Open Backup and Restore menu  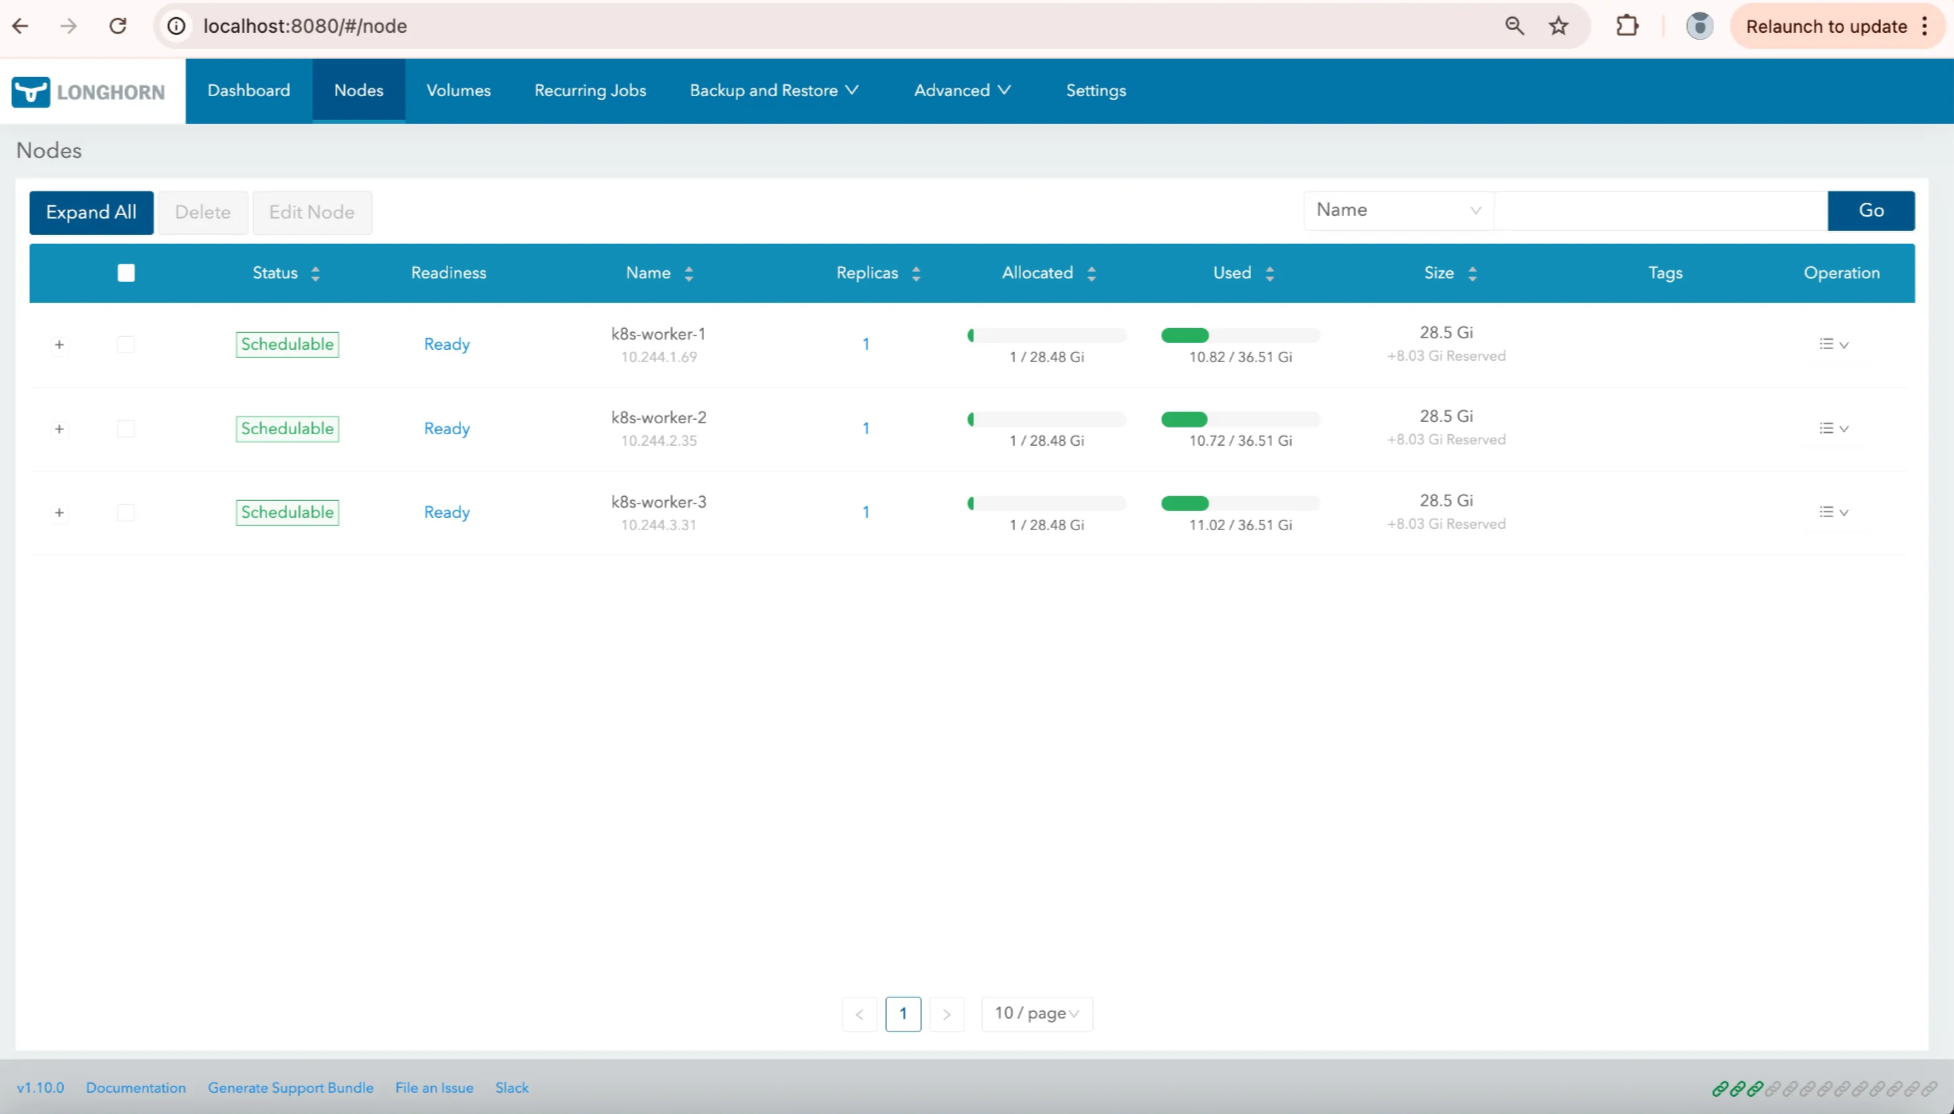773,90
